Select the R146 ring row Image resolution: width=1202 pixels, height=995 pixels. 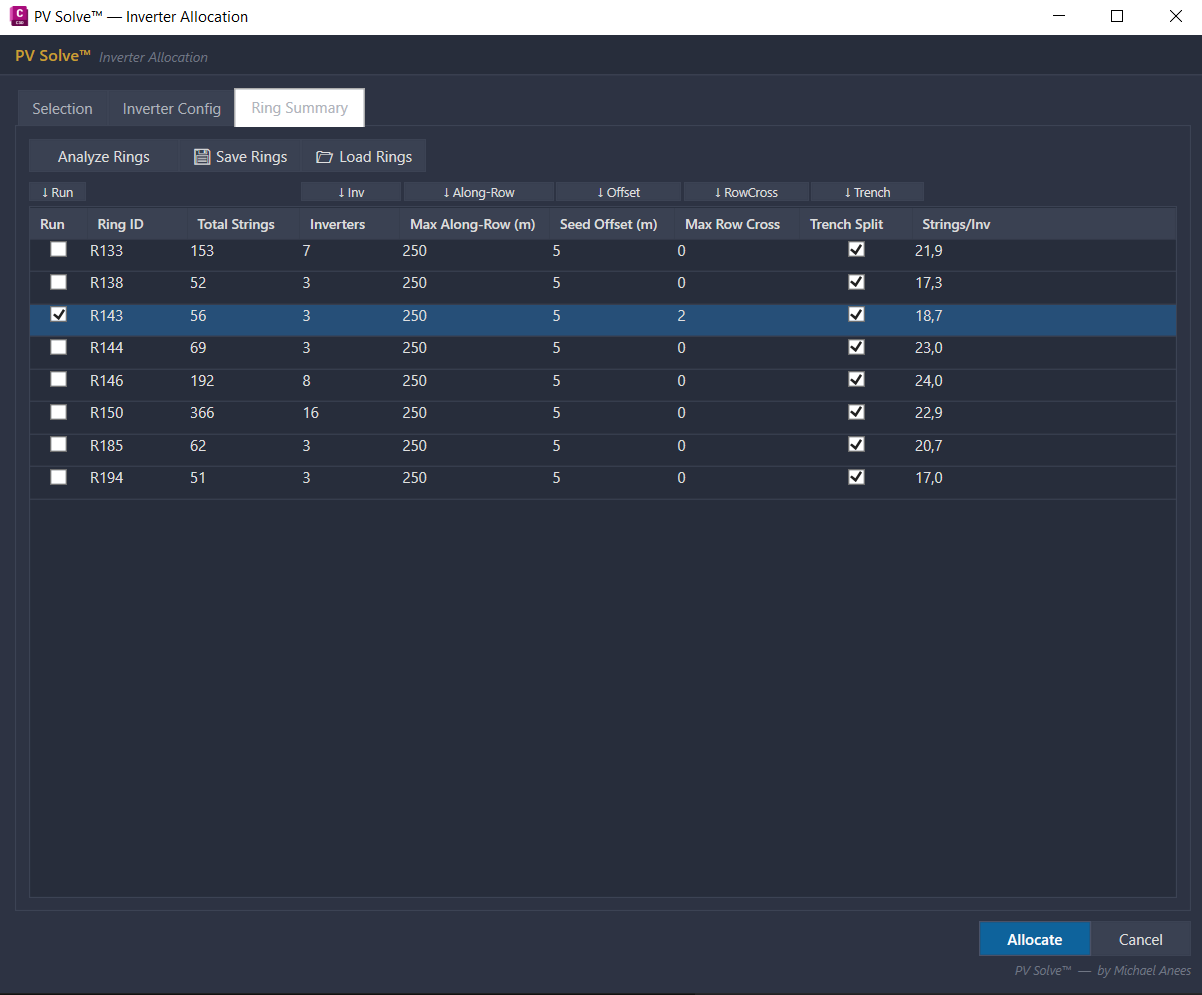[x=107, y=381]
